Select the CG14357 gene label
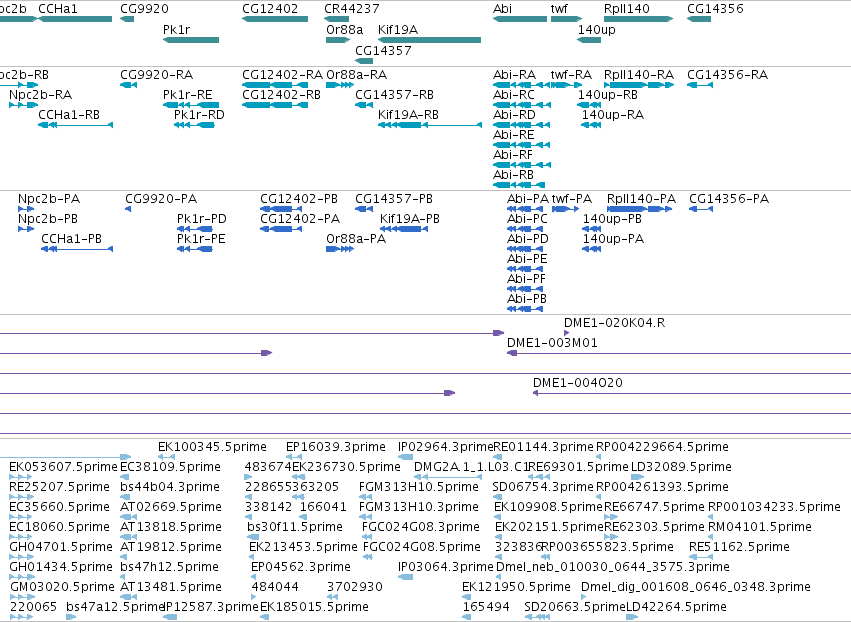 [x=383, y=50]
